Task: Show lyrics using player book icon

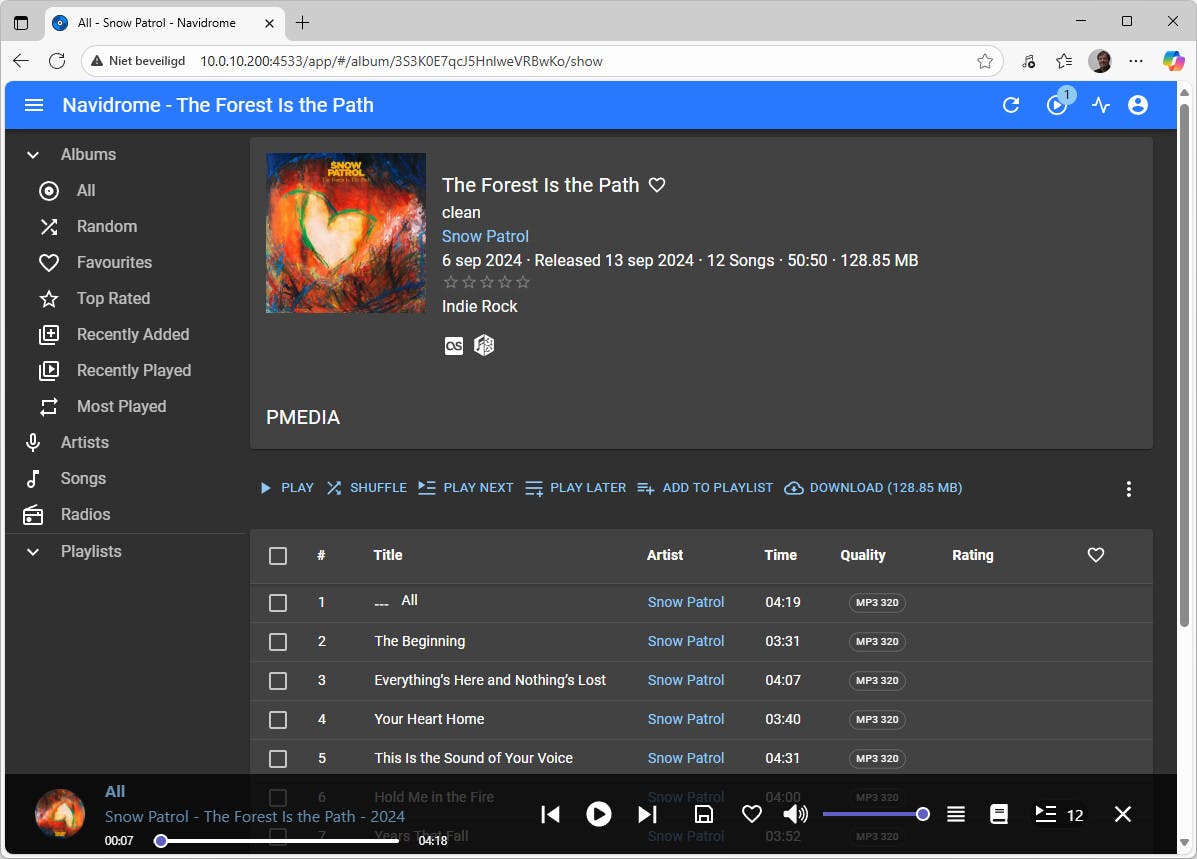Action: (x=999, y=815)
